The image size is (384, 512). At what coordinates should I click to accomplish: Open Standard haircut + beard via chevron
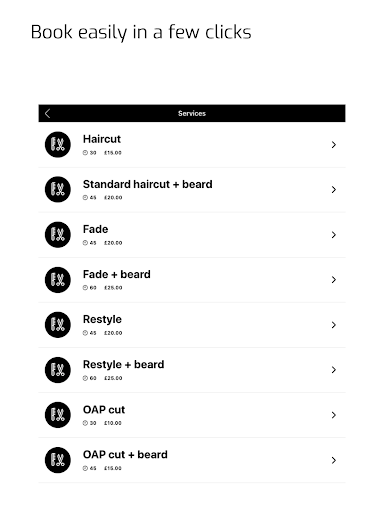point(333,190)
